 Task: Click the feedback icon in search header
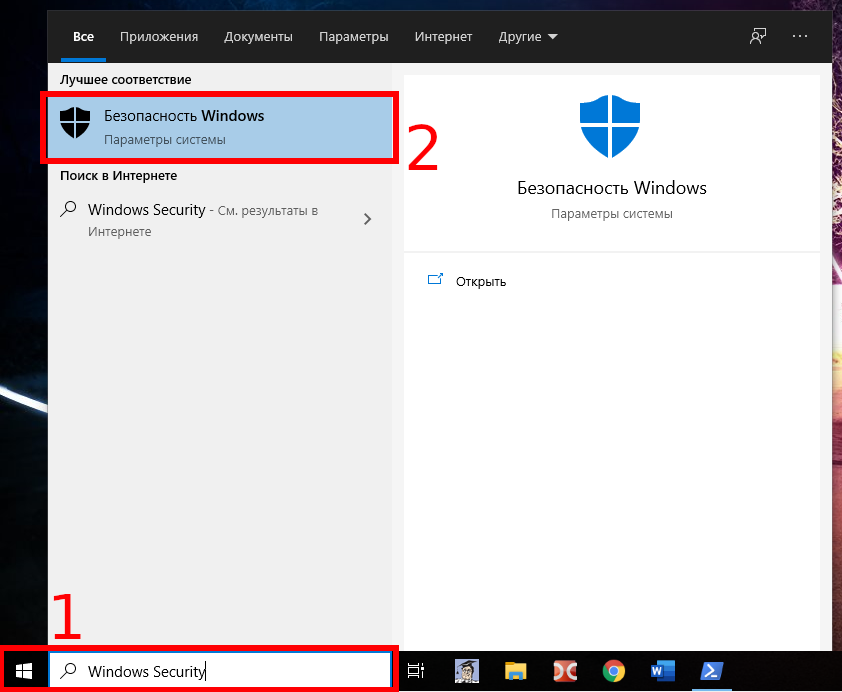coord(758,37)
